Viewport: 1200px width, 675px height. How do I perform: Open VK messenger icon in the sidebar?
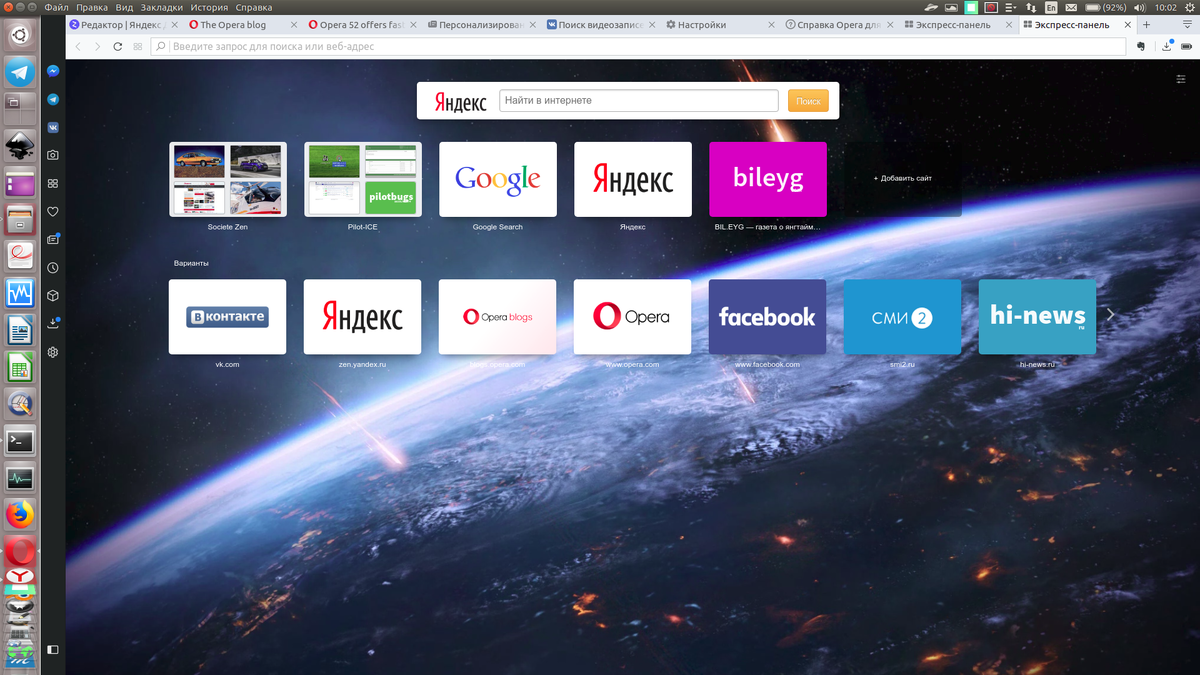click(52, 127)
